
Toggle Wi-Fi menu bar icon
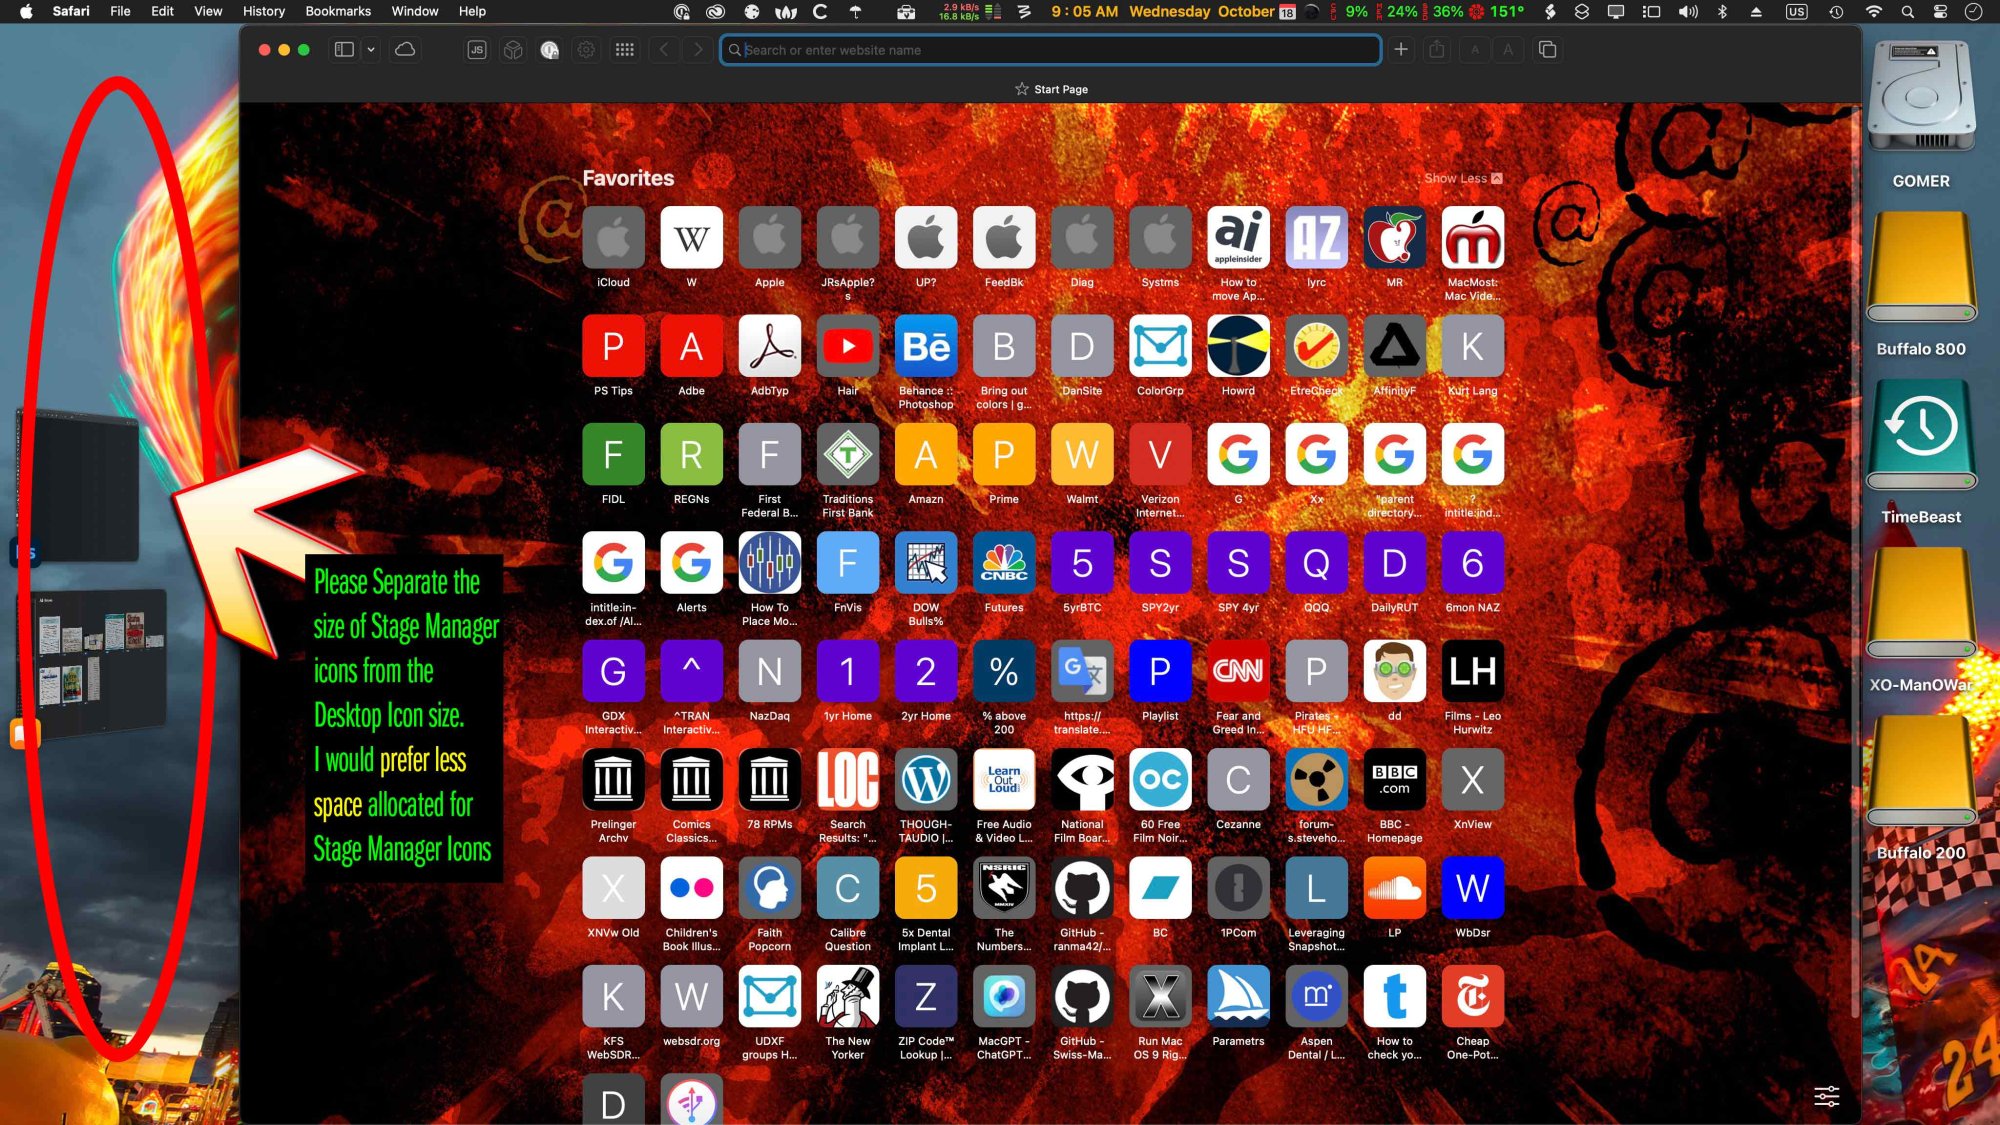[x=1873, y=11]
